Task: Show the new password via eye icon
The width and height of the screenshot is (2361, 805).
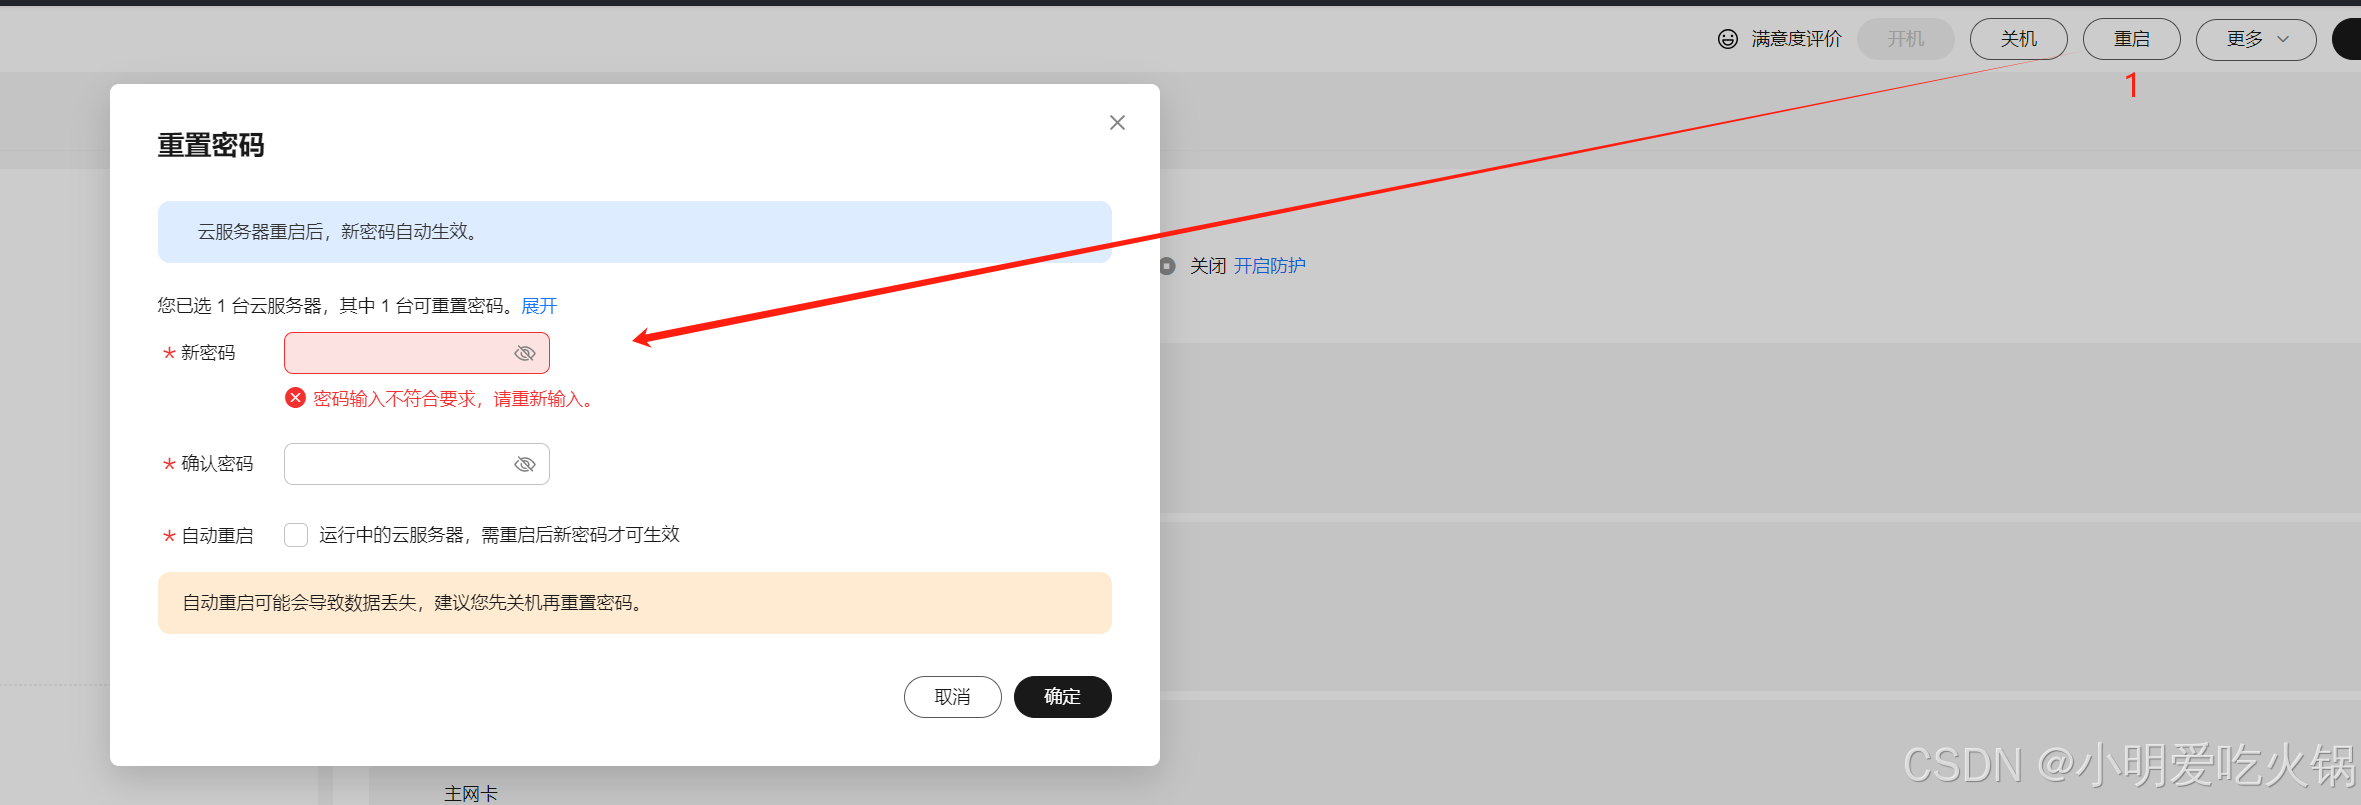Action: point(525,353)
